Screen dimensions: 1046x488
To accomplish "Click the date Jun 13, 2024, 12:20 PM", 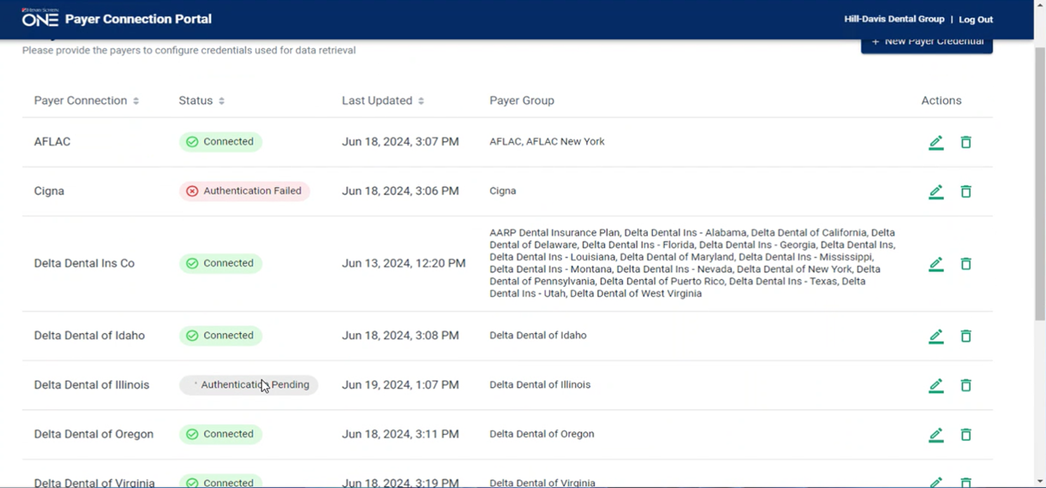I will [404, 263].
